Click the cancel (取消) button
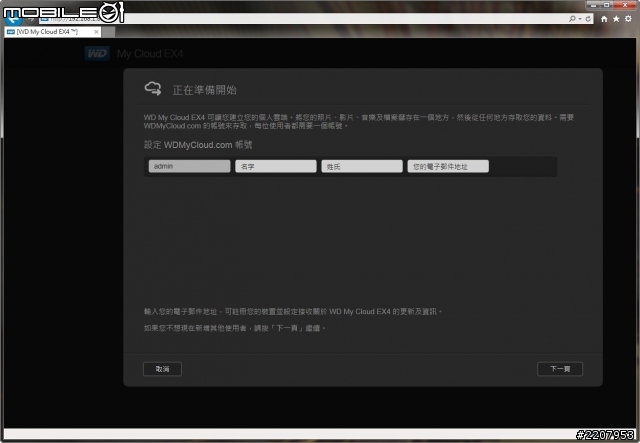This screenshot has height=443, width=640. pyautogui.click(x=162, y=369)
